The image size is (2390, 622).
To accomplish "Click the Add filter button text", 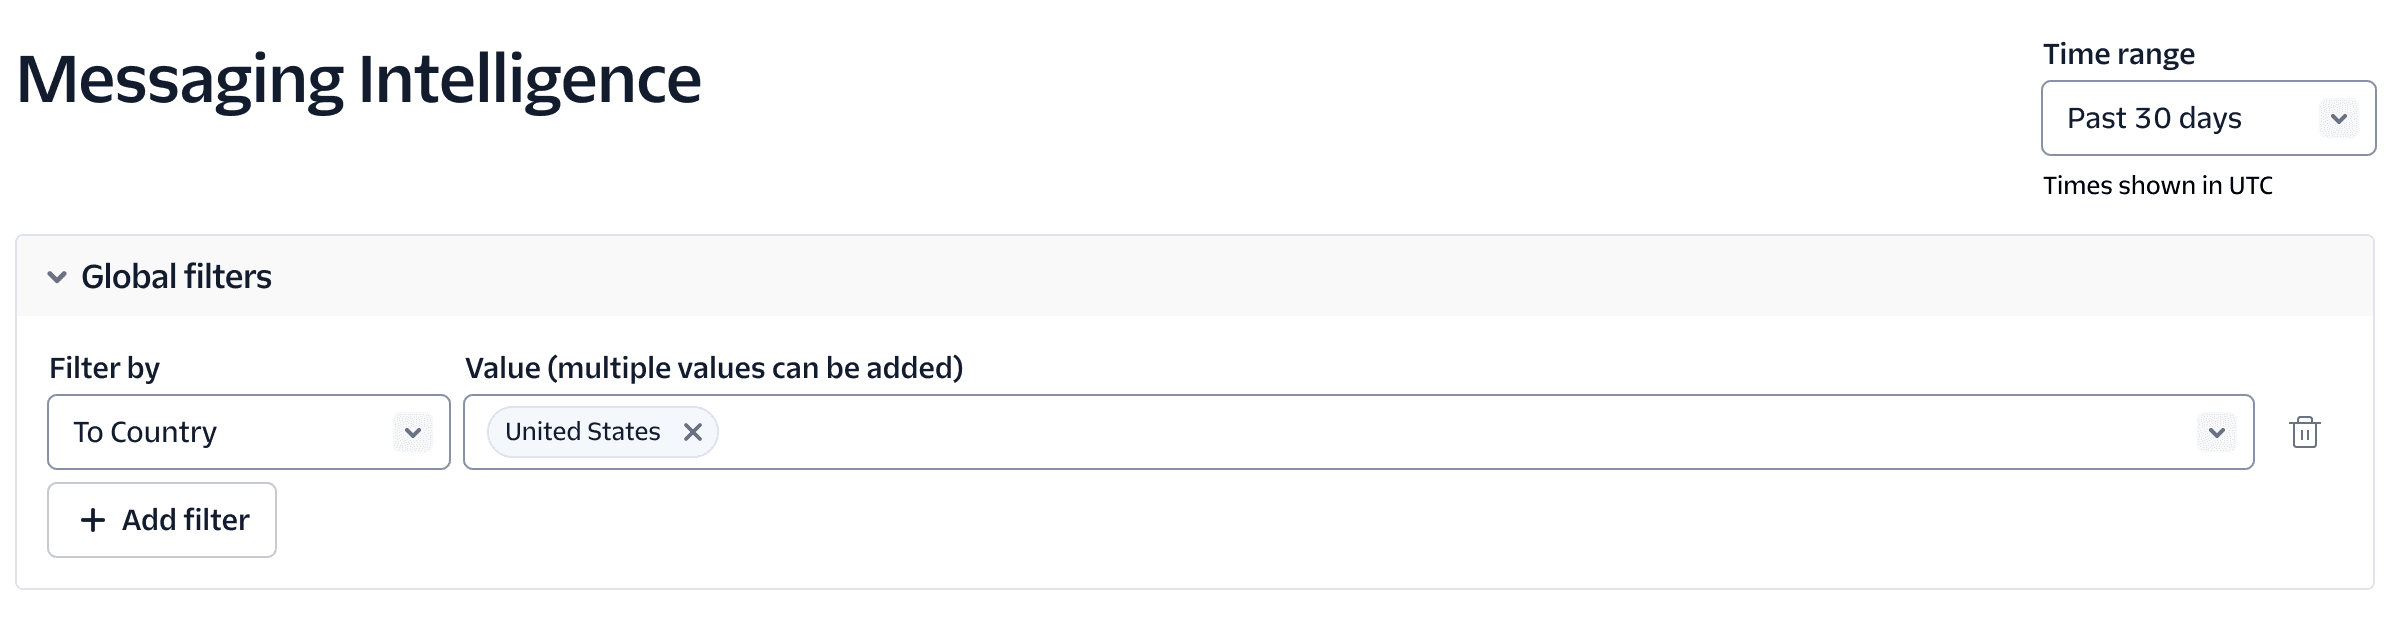I will tap(186, 520).
